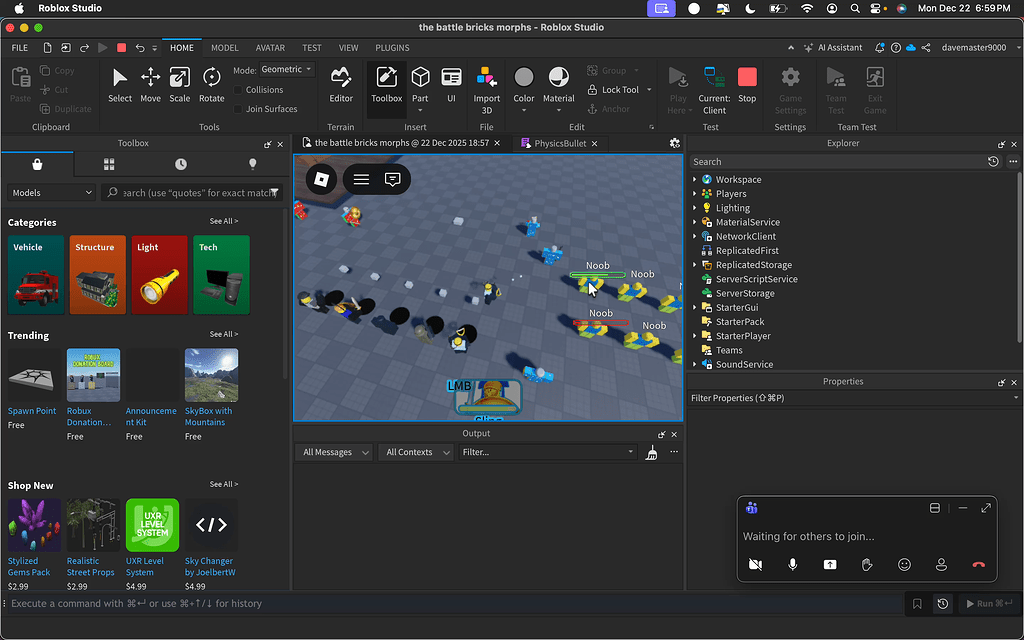Image resolution: width=1024 pixels, height=640 pixels.
Task: Expand the Workspace tree node
Action: click(695, 180)
